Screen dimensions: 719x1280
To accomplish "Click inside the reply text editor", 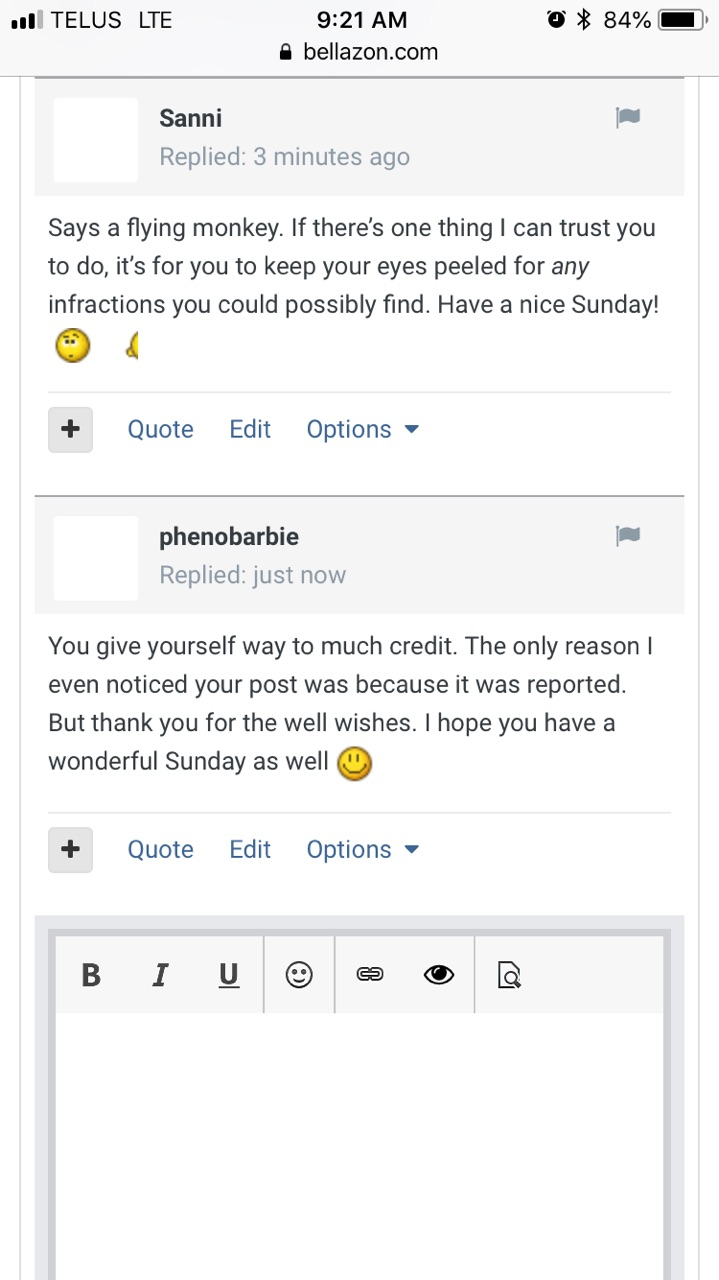I will click(x=359, y=1140).
